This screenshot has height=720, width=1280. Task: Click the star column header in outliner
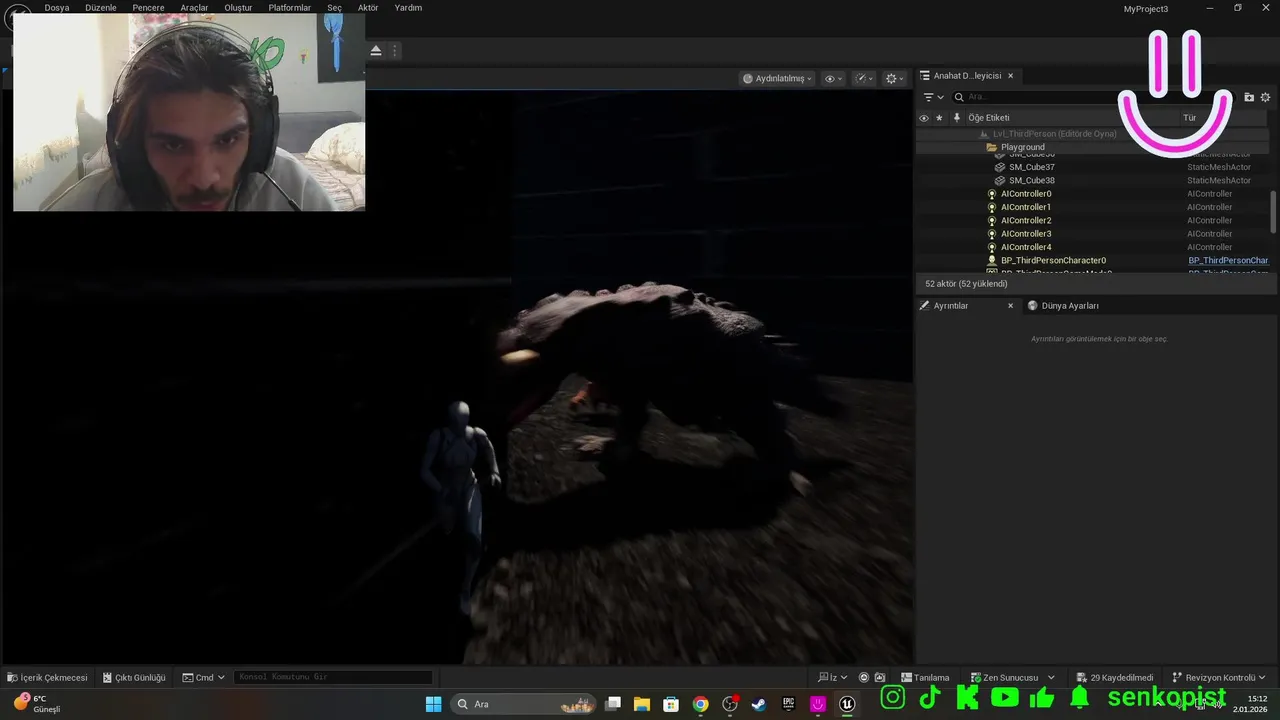click(939, 118)
